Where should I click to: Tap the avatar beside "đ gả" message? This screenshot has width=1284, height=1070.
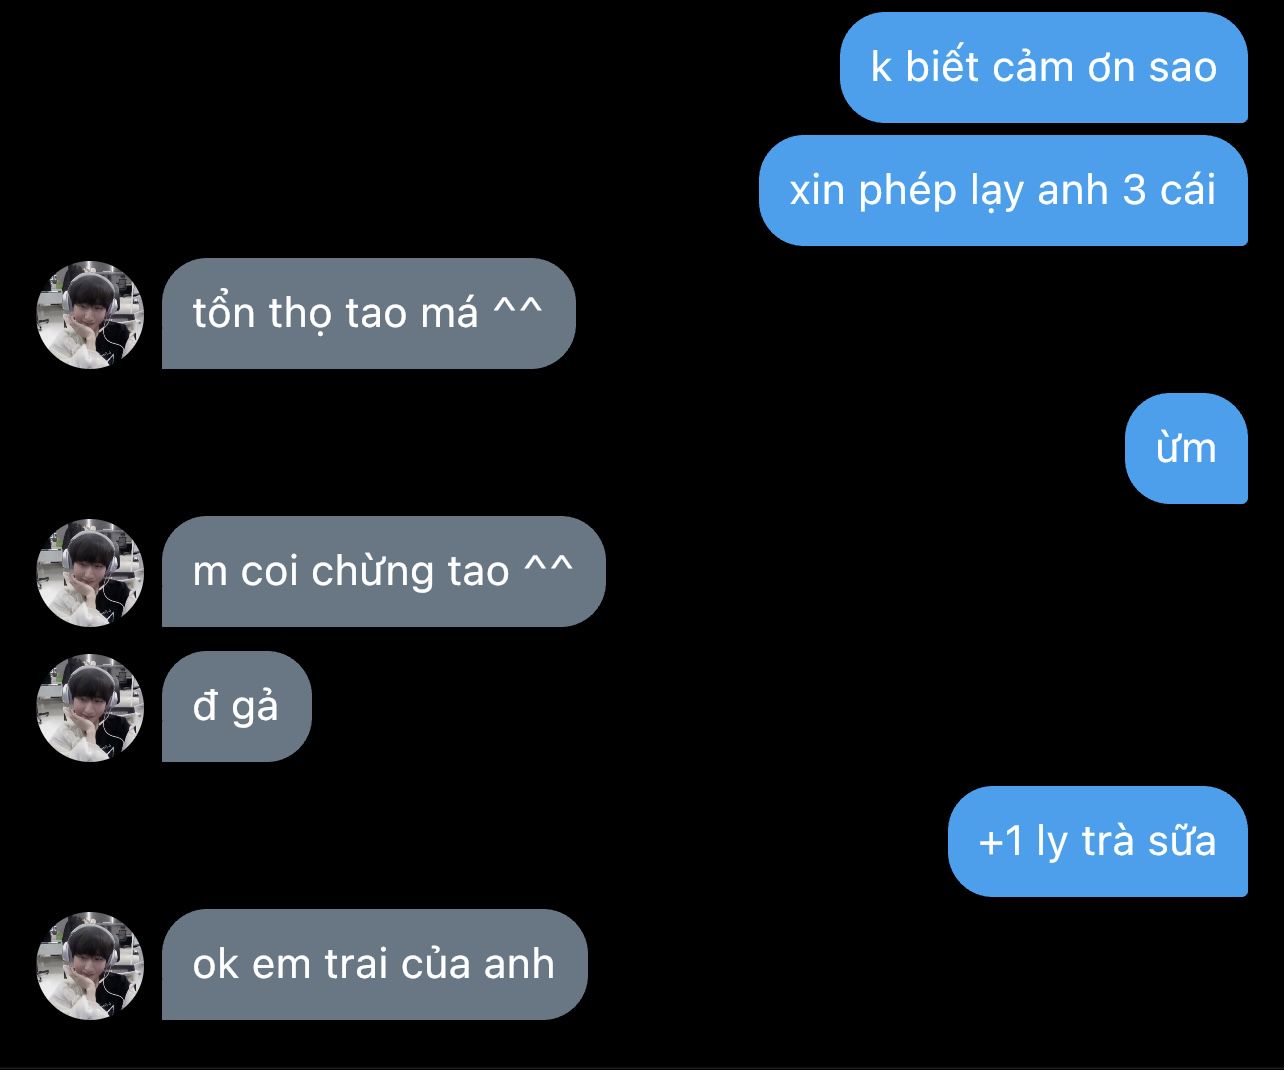point(91,707)
